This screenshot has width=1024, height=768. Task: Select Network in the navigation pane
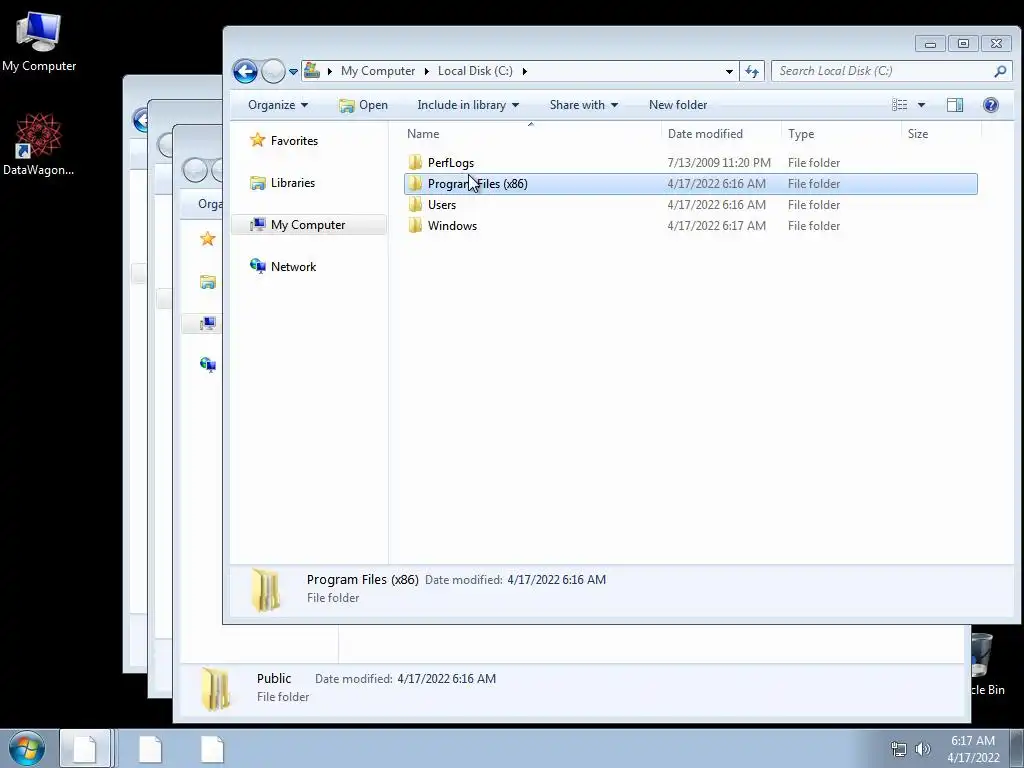point(293,266)
